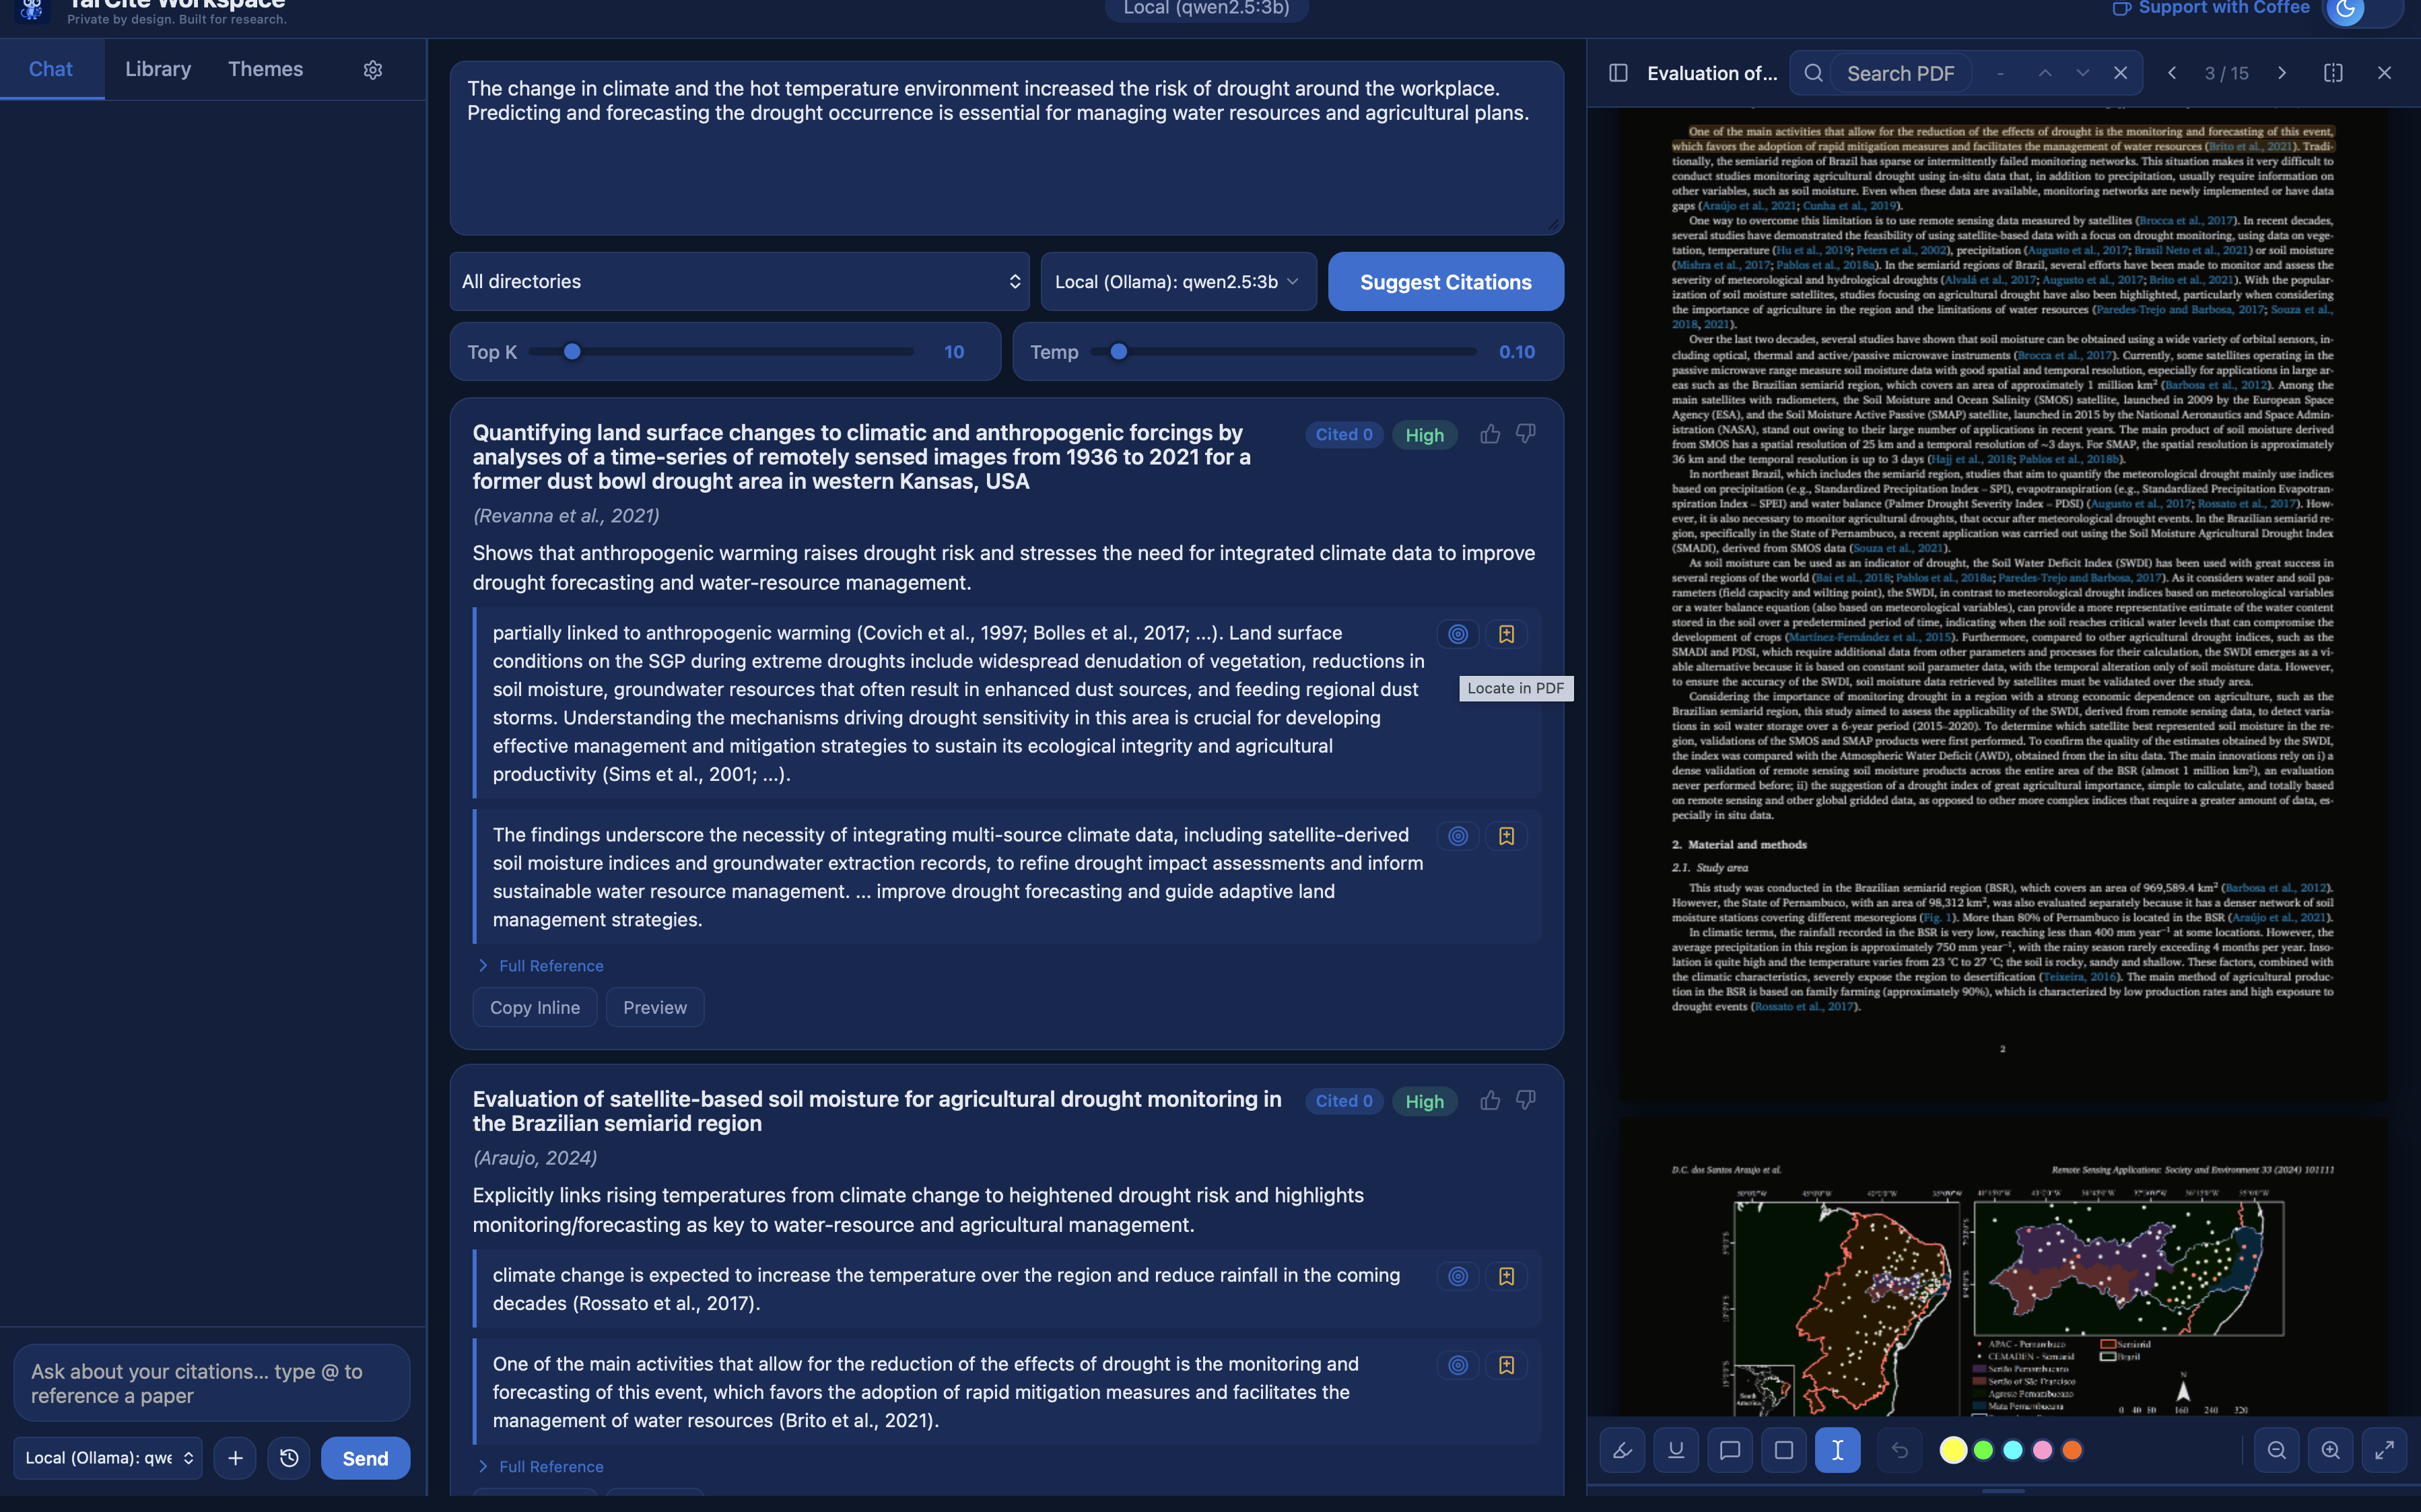The image size is (2421, 1512).
Task: Click the Local (qwen2.5:3b) status badge
Action: [x=1206, y=9]
